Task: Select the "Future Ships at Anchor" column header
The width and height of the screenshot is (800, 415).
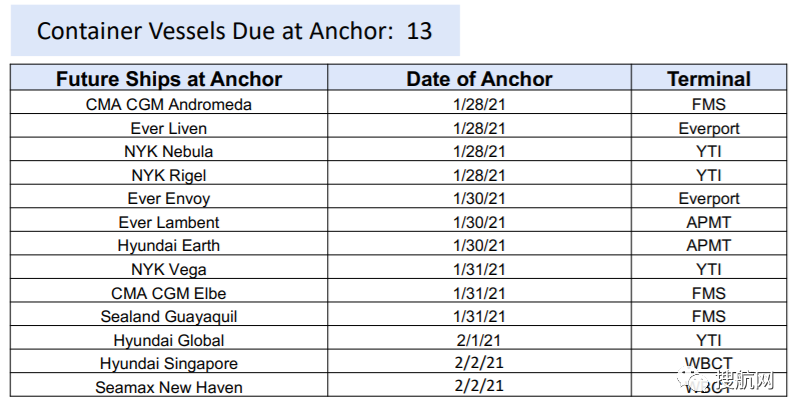Action: 169,79
